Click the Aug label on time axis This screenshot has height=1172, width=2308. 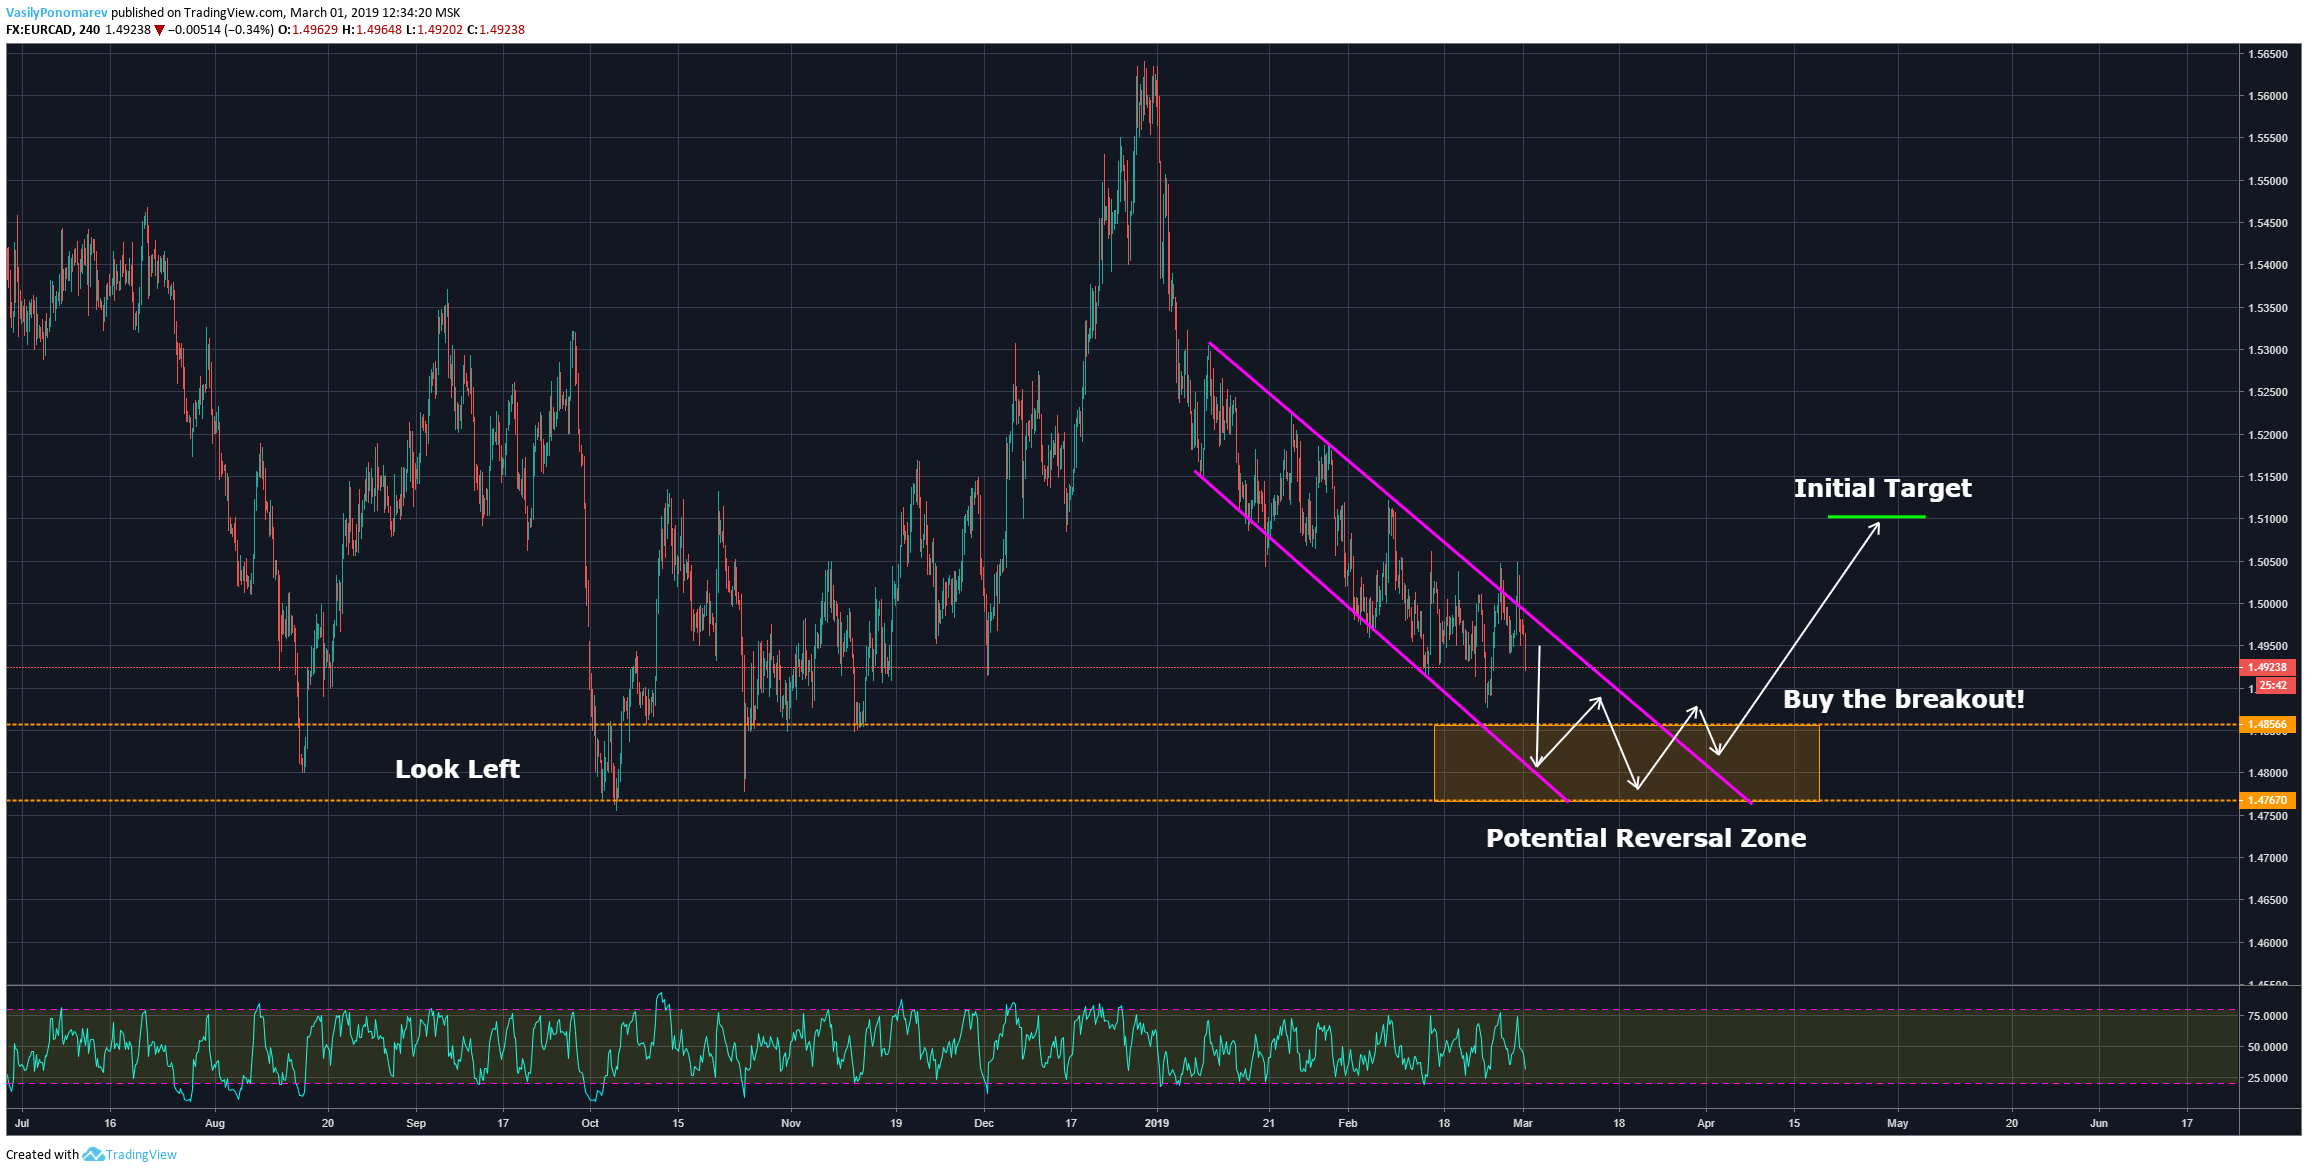click(x=215, y=1123)
